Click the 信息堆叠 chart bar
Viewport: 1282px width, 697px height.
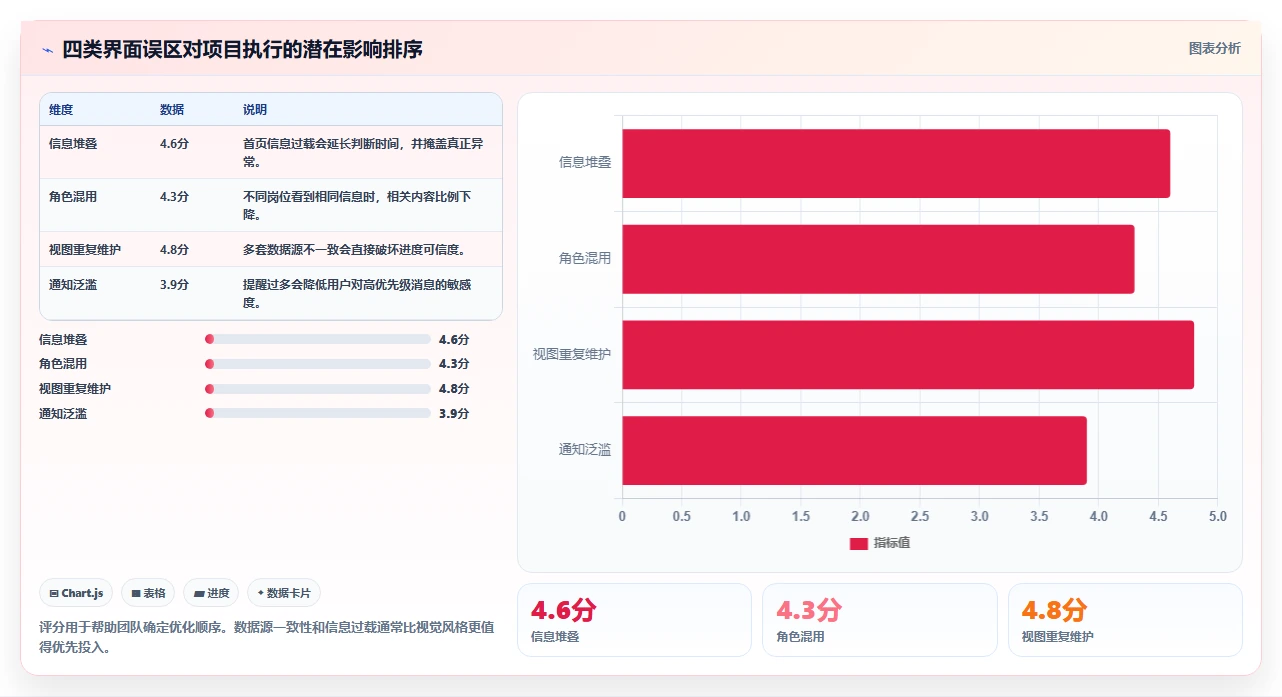[x=896, y=163]
